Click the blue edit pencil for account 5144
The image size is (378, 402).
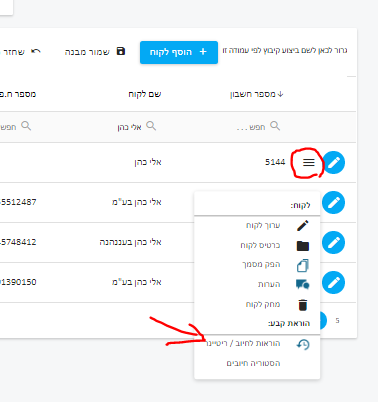coord(334,162)
